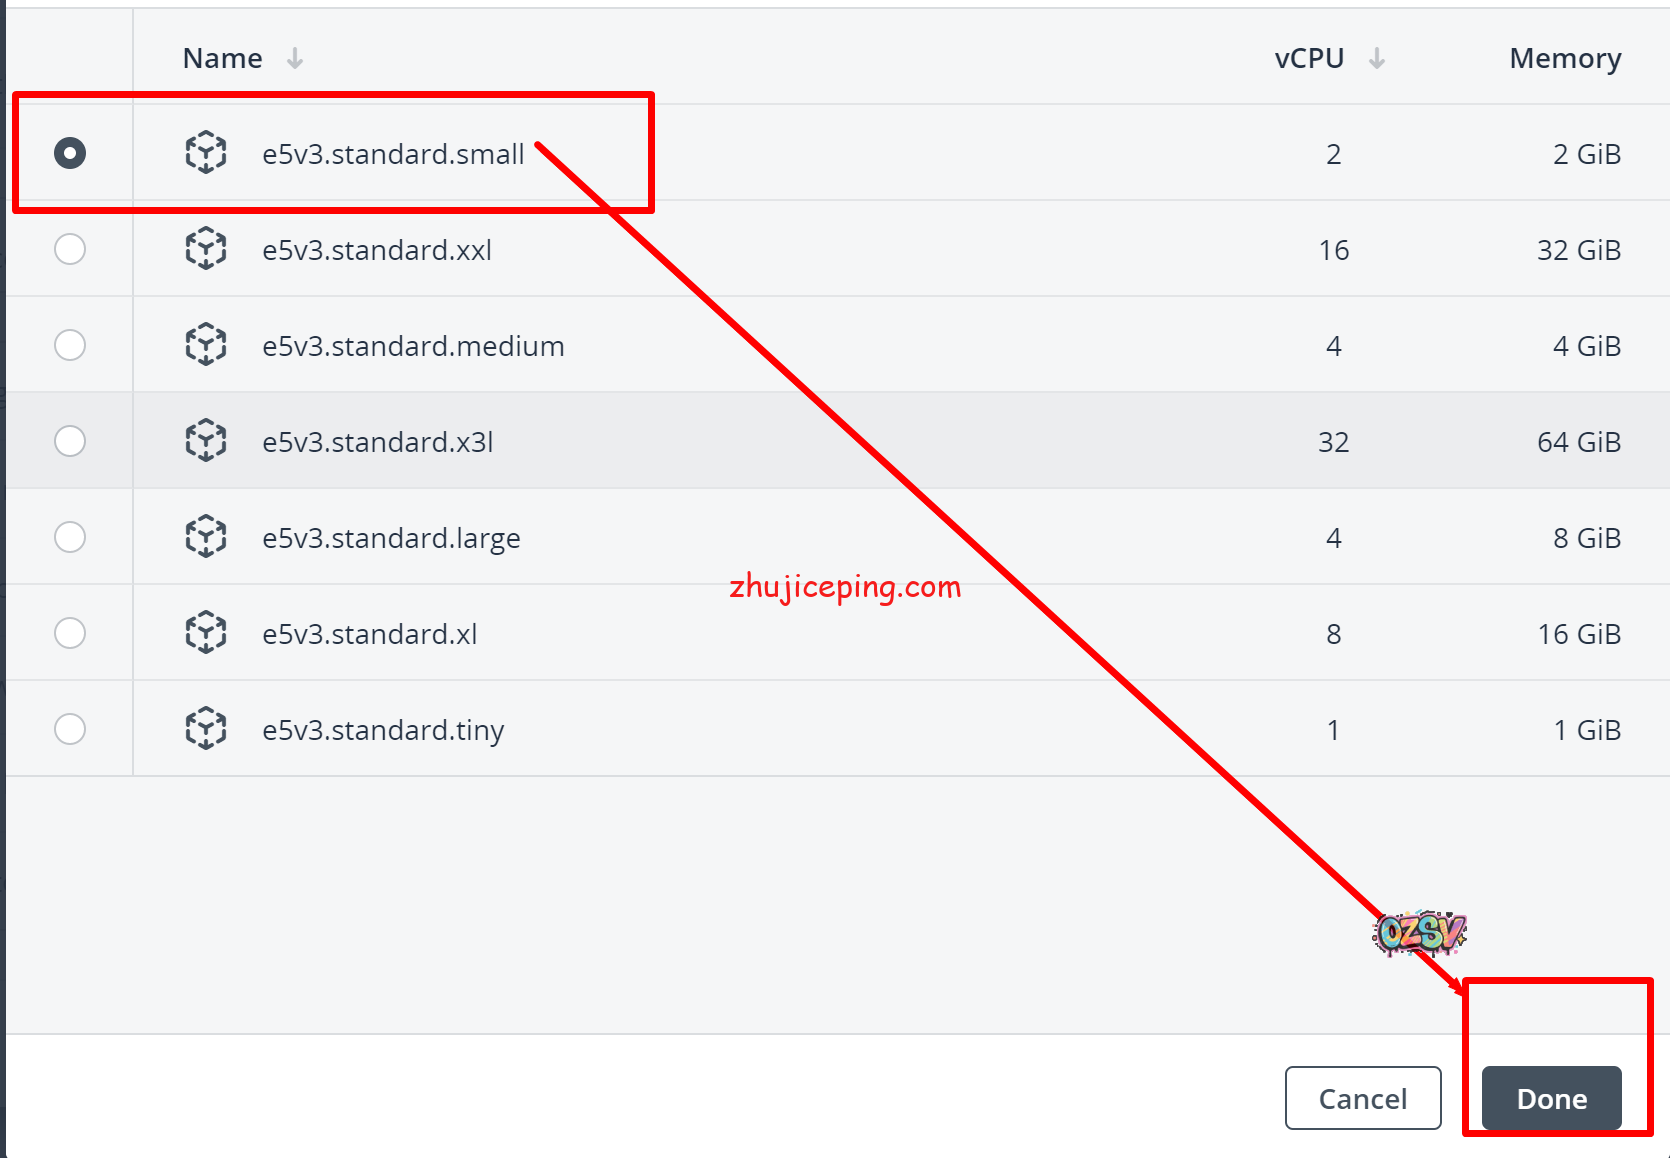The image size is (1670, 1158).
Task: Click the cube icon beside e5v3.standard.tiny
Action: (206, 729)
